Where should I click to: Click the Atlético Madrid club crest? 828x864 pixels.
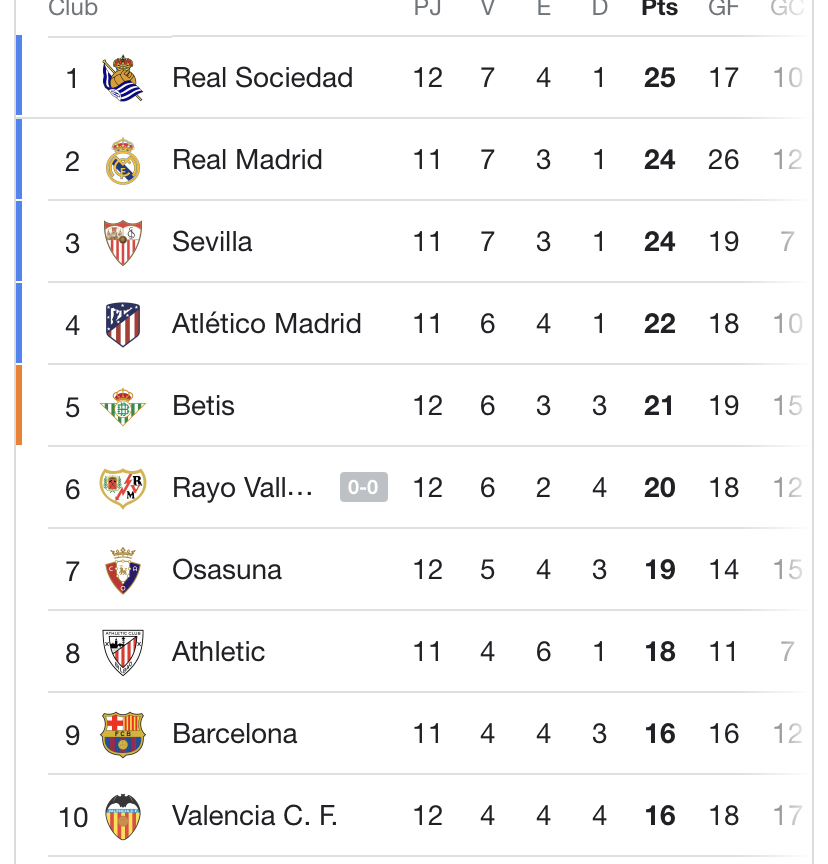(122, 325)
